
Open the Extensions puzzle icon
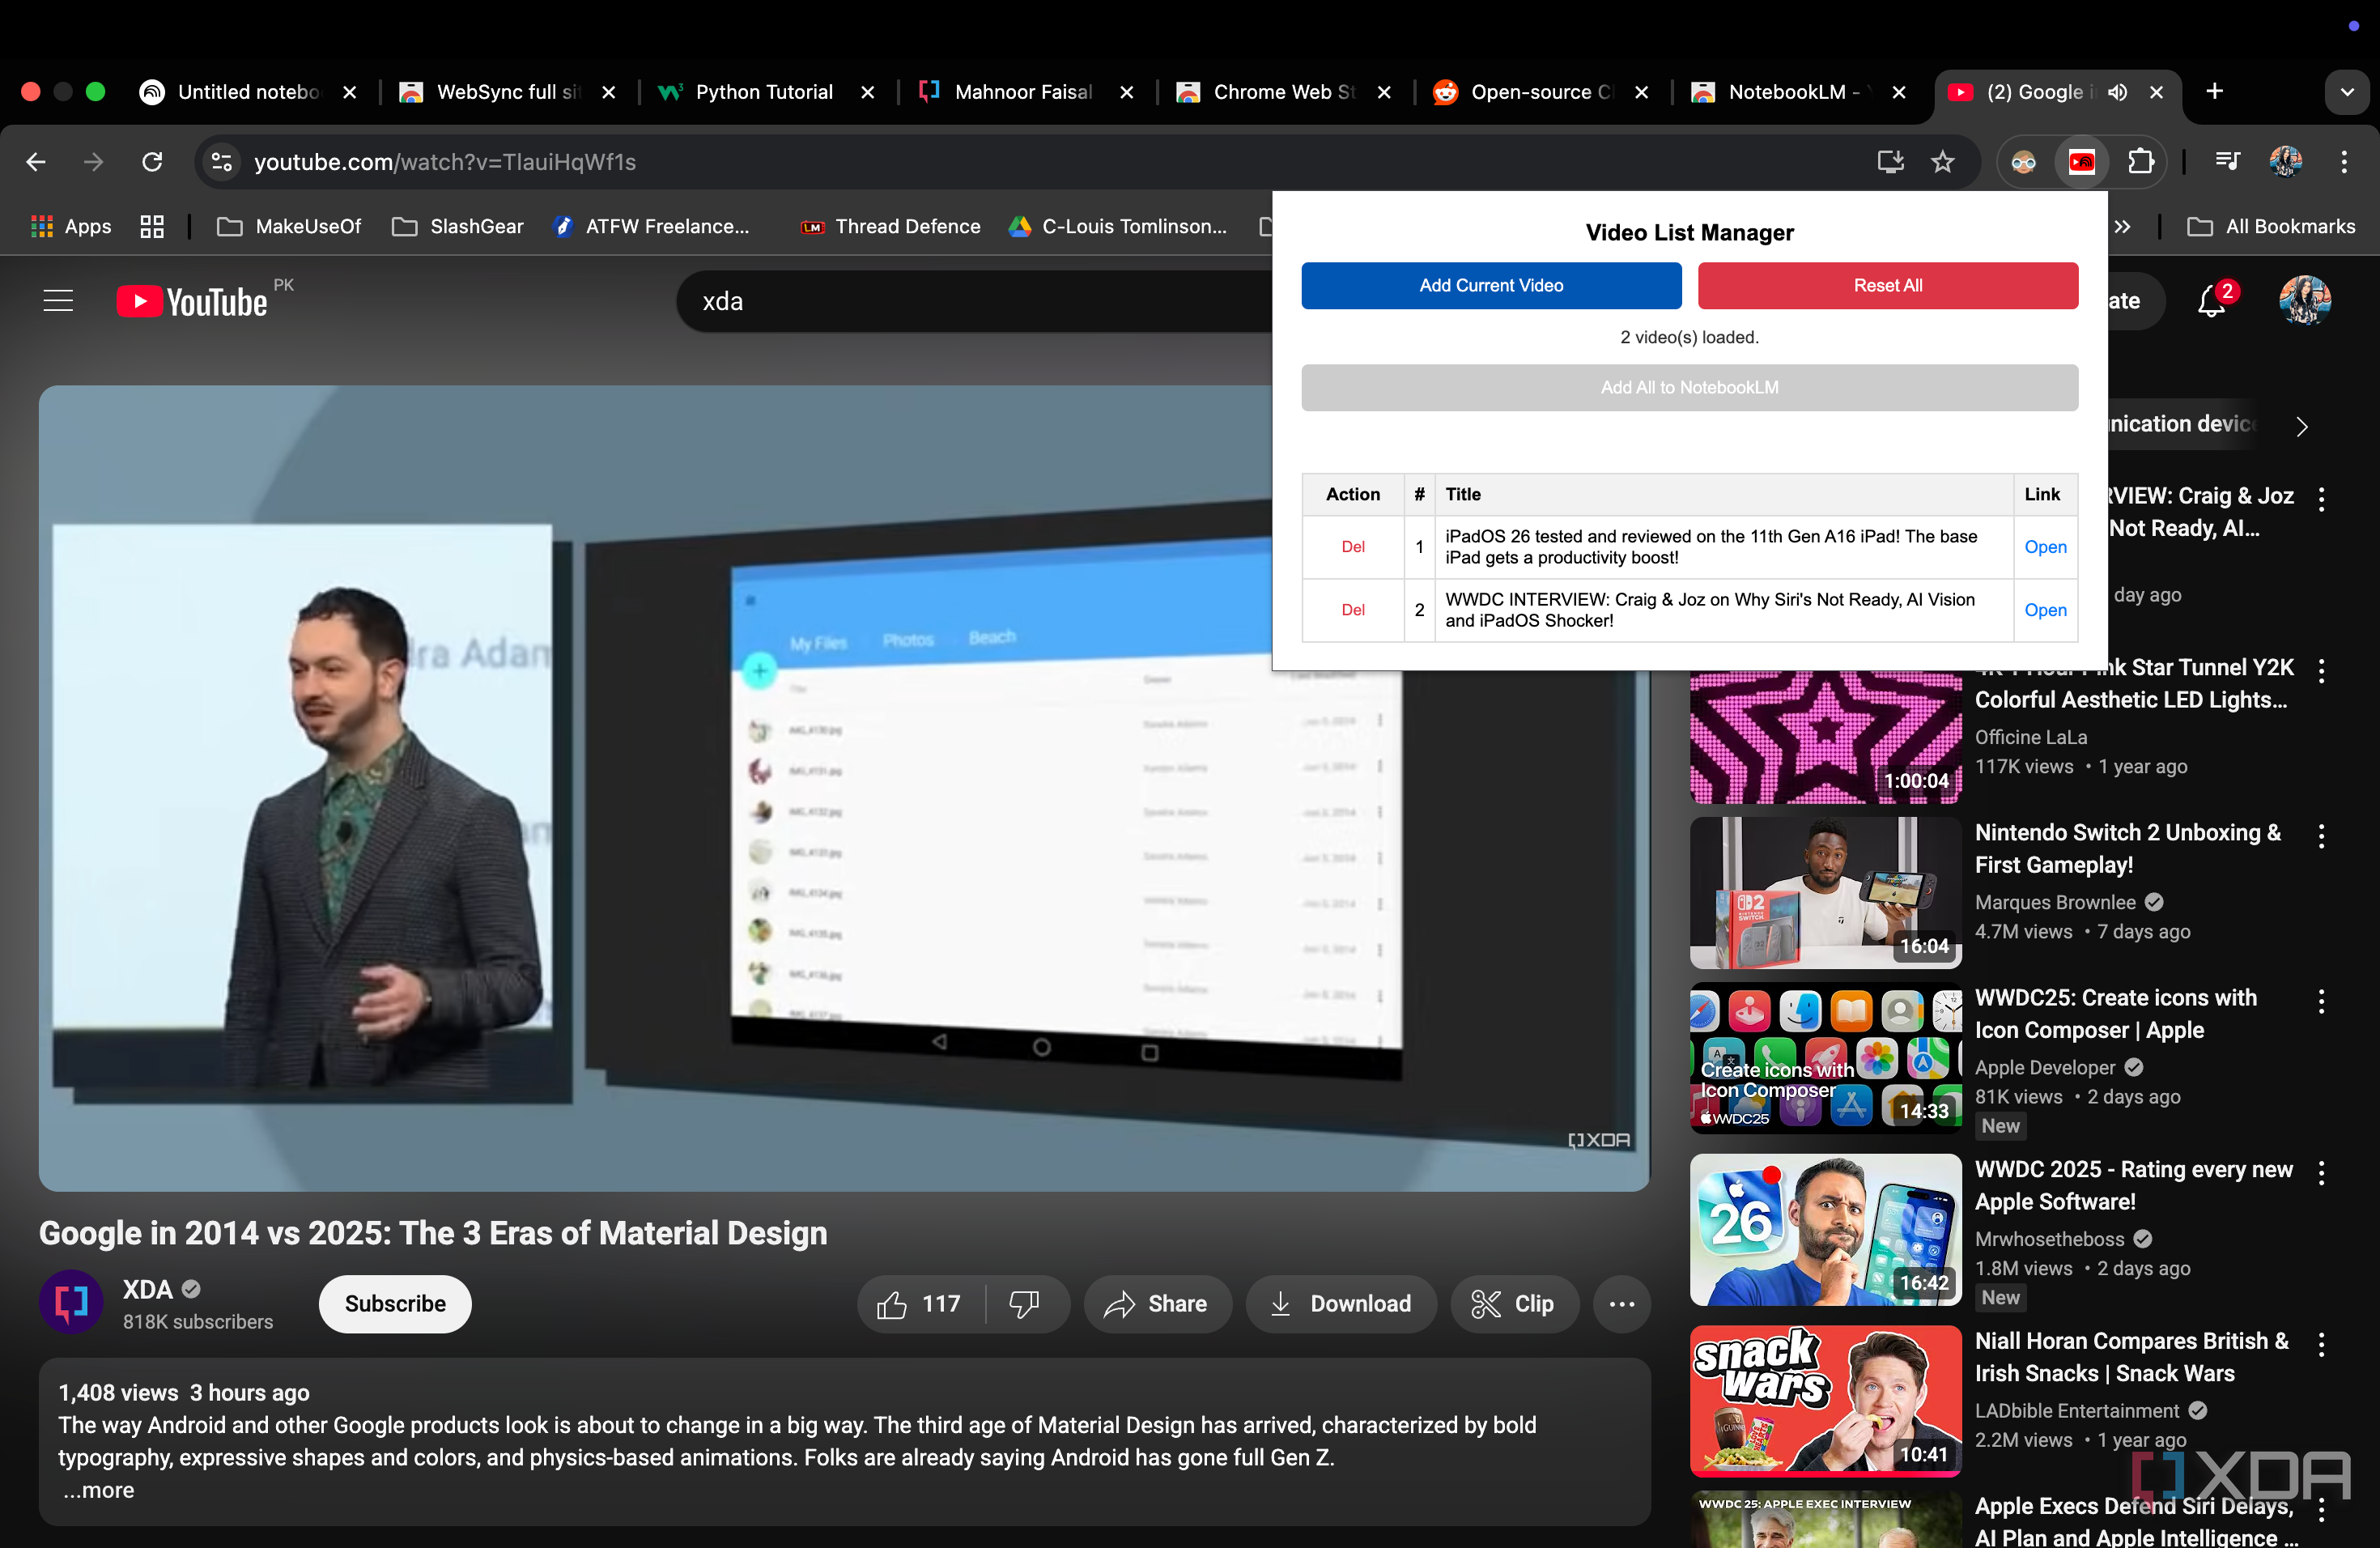click(x=2140, y=161)
